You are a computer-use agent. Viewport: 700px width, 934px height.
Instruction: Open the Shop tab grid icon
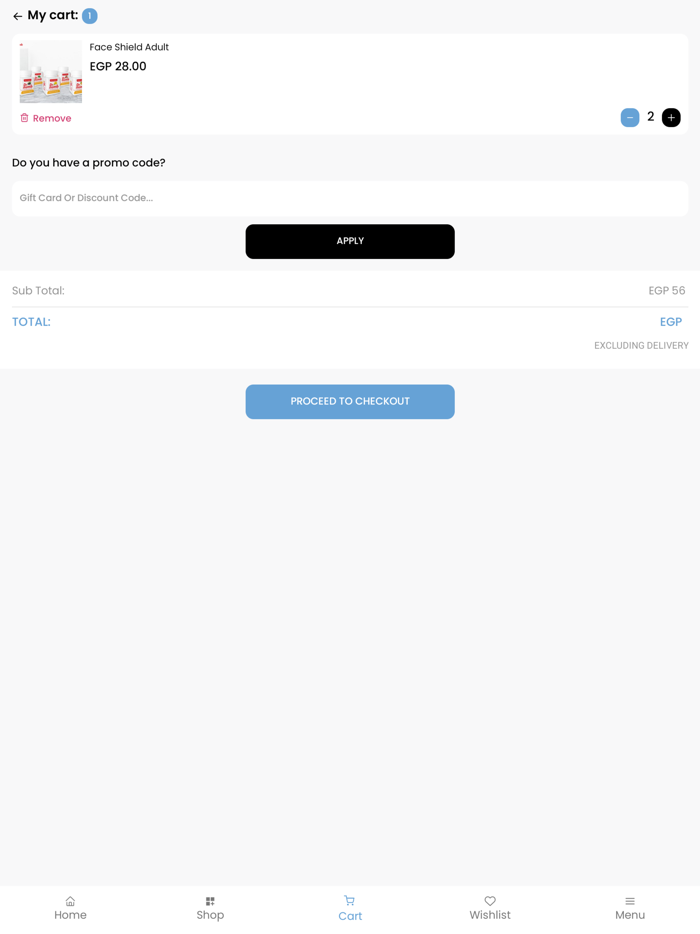pos(210,901)
